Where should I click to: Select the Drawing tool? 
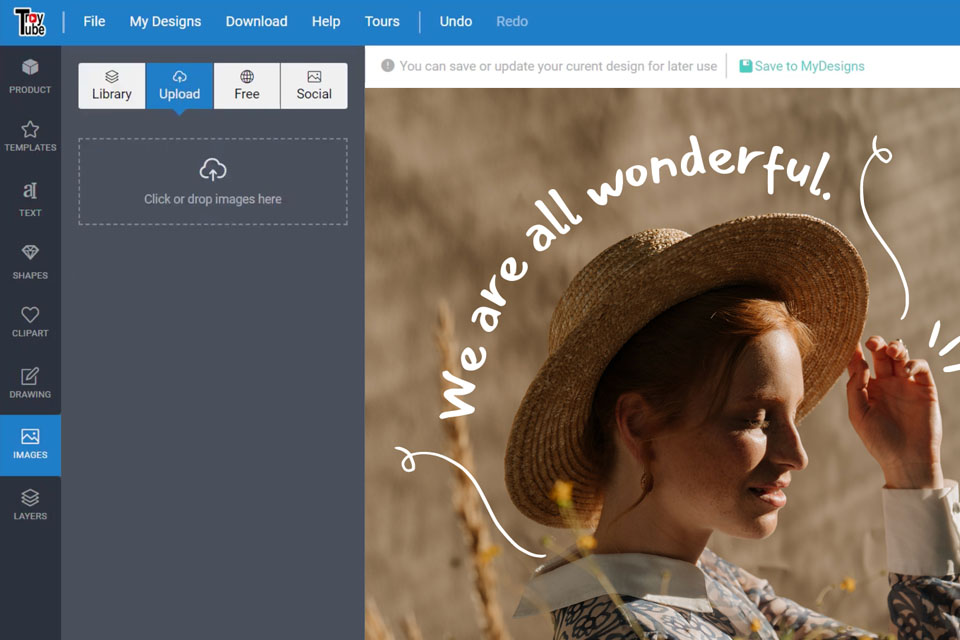pos(30,383)
